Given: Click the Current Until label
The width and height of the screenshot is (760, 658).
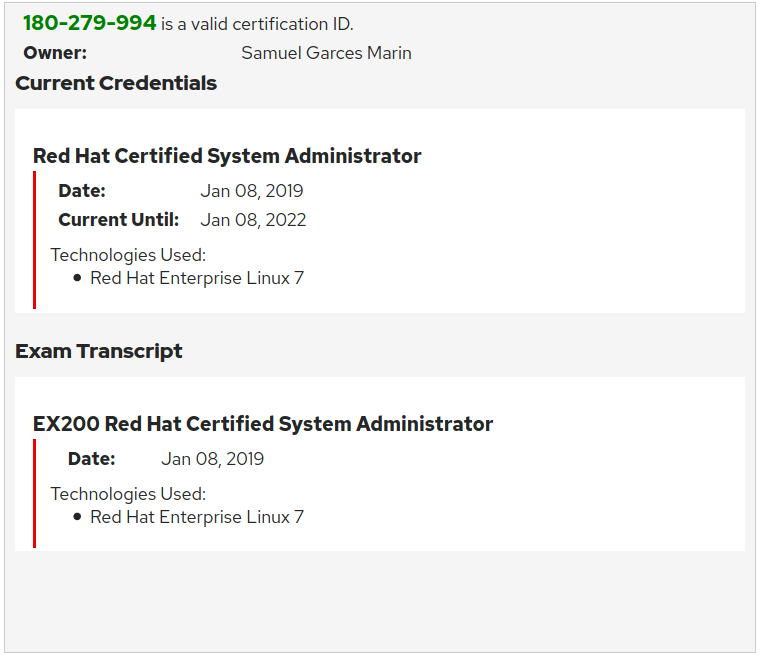Looking at the screenshot, I should [x=118, y=220].
